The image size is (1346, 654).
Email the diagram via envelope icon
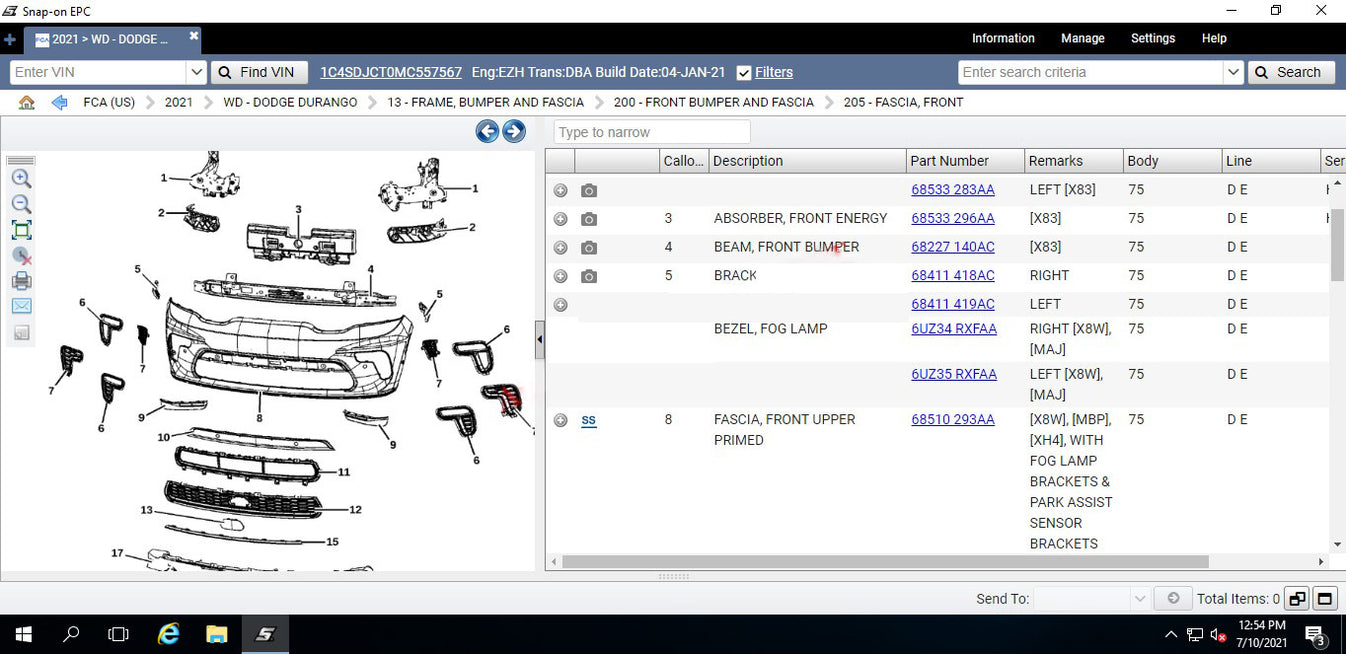coord(21,306)
